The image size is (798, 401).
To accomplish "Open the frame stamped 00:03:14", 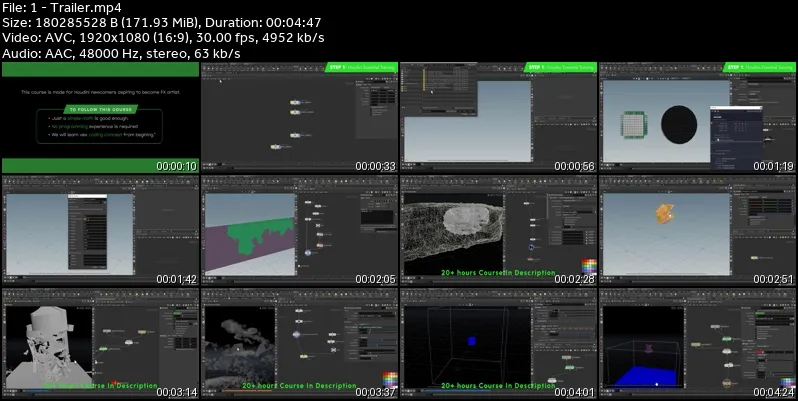I will 100,343.
